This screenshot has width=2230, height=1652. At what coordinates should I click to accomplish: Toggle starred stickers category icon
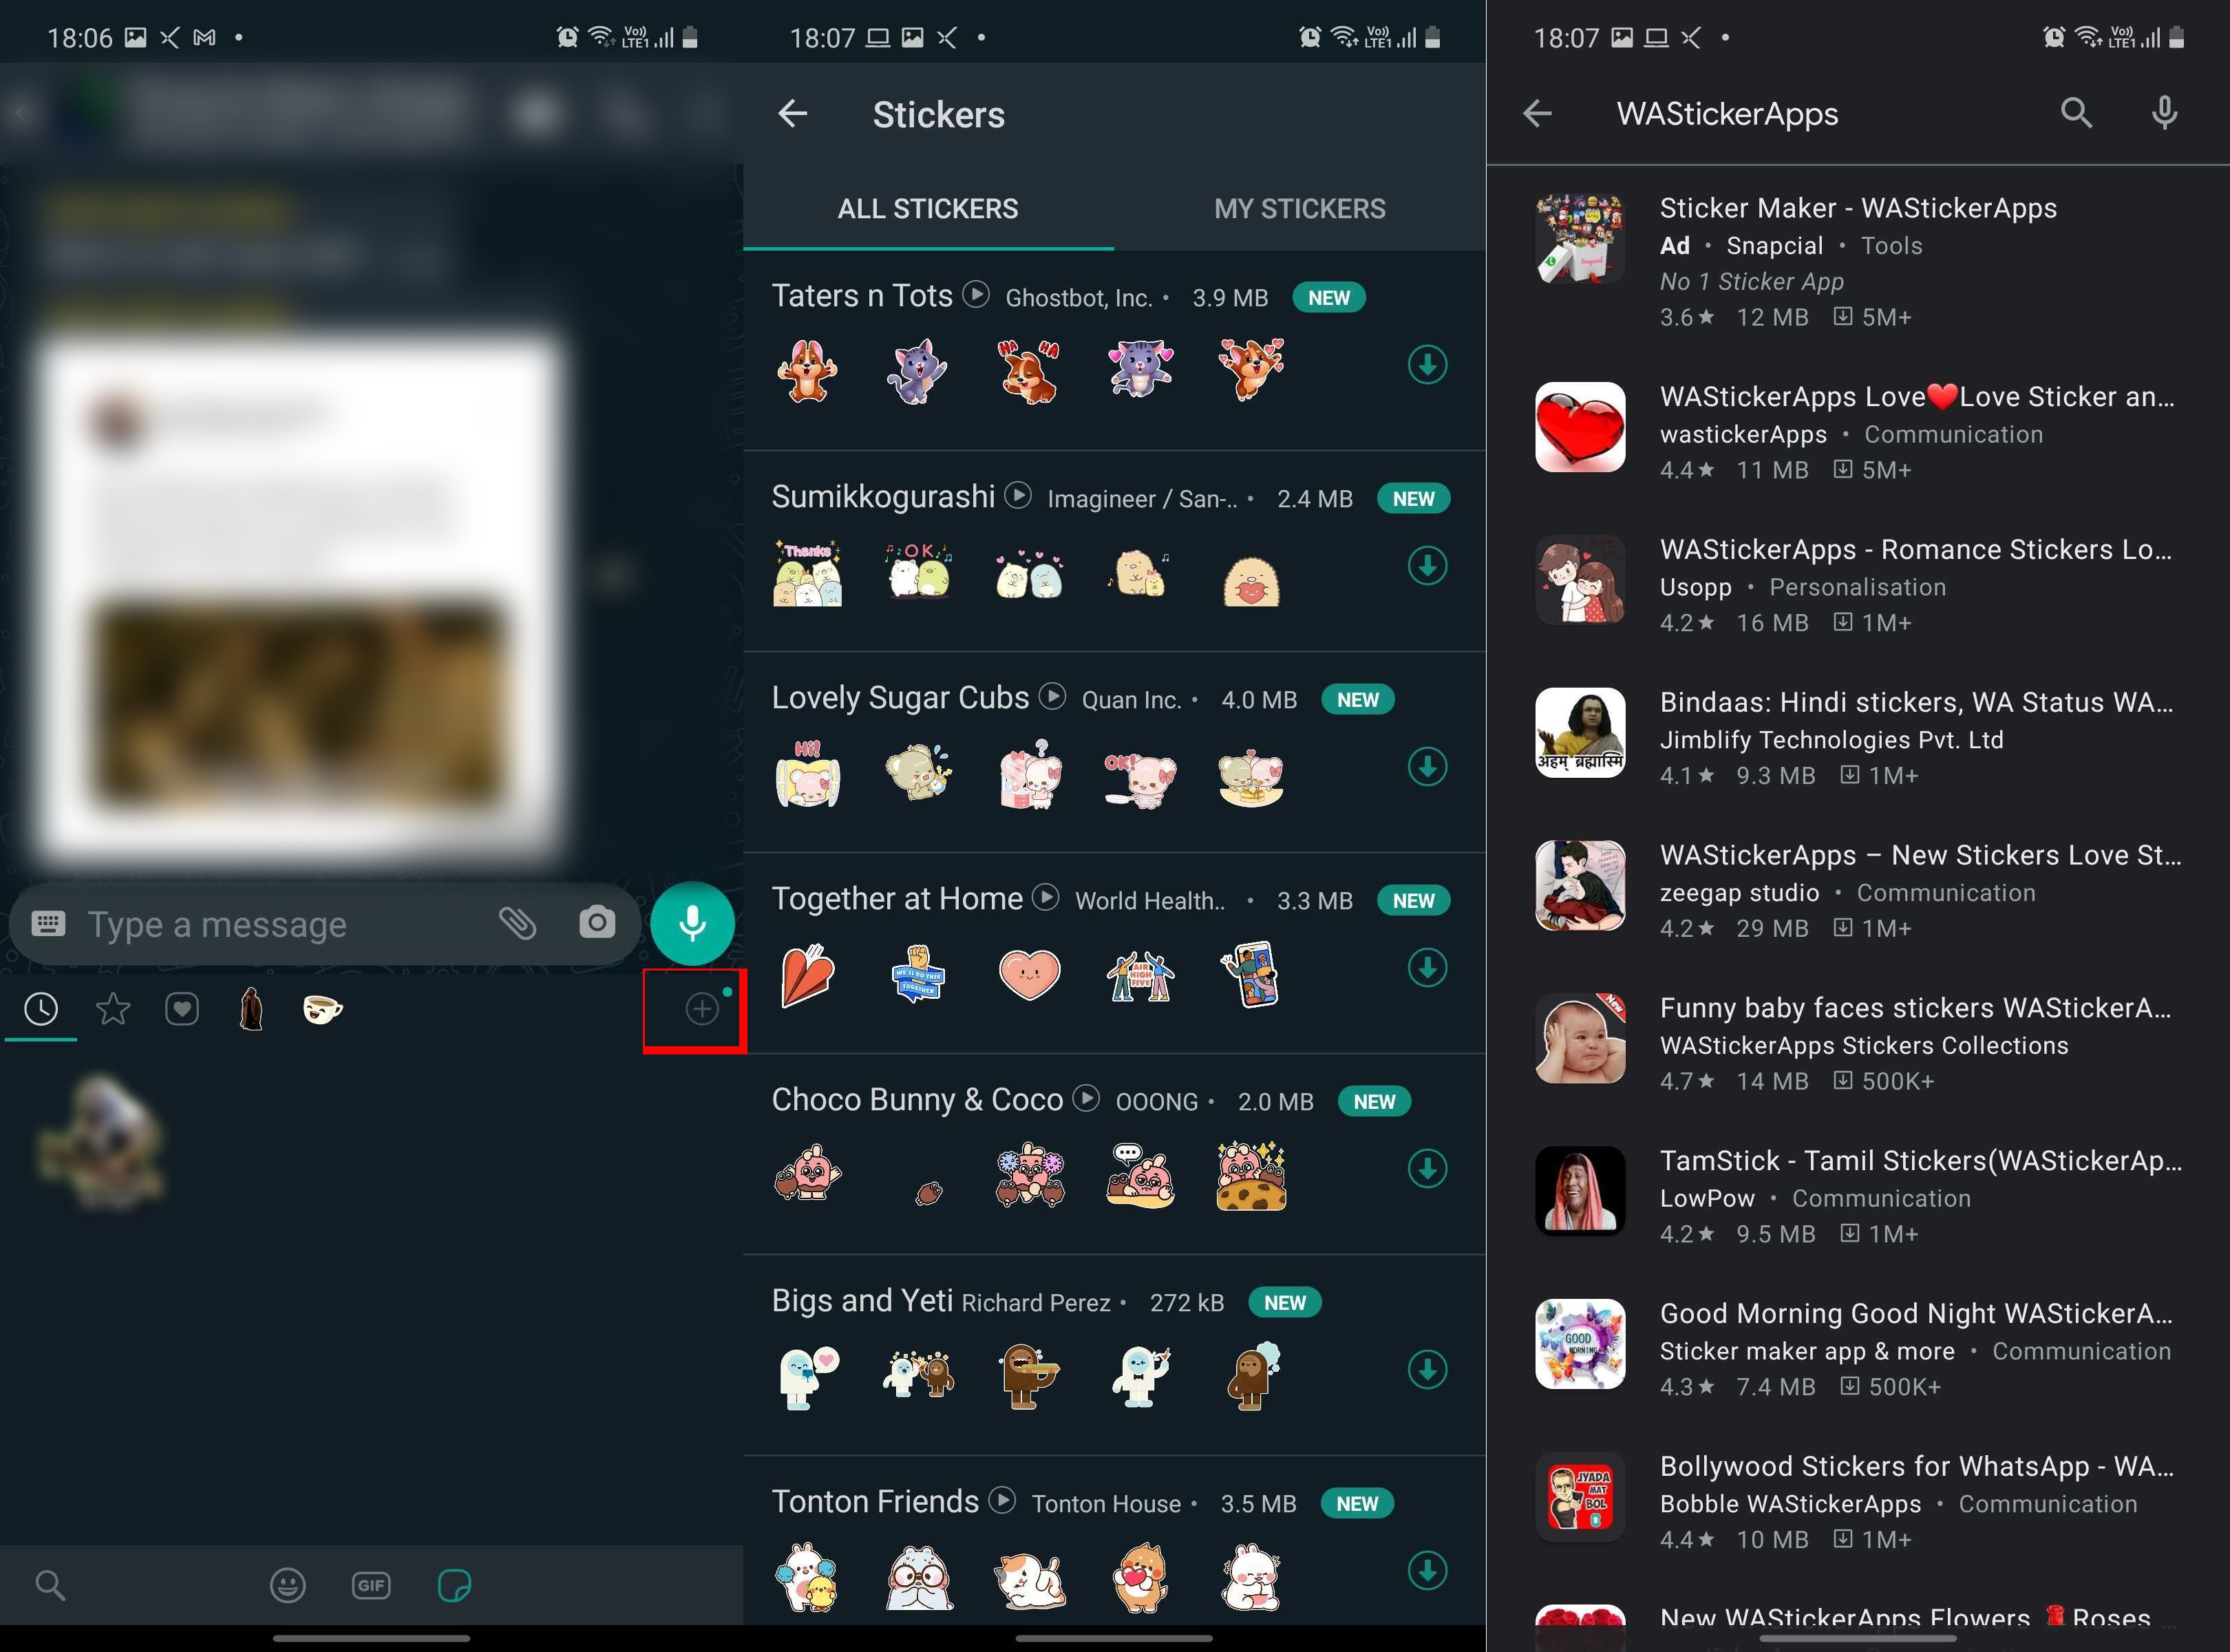click(x=113, y=1008)
